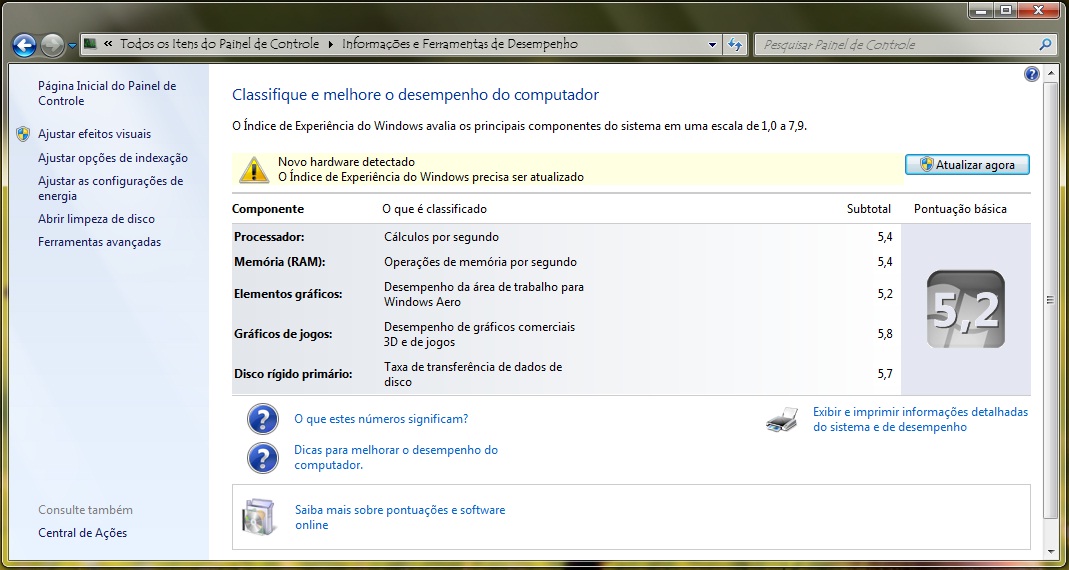
Task: Open the breadcrumb chevron before Informações
Action: coord(331,45)
